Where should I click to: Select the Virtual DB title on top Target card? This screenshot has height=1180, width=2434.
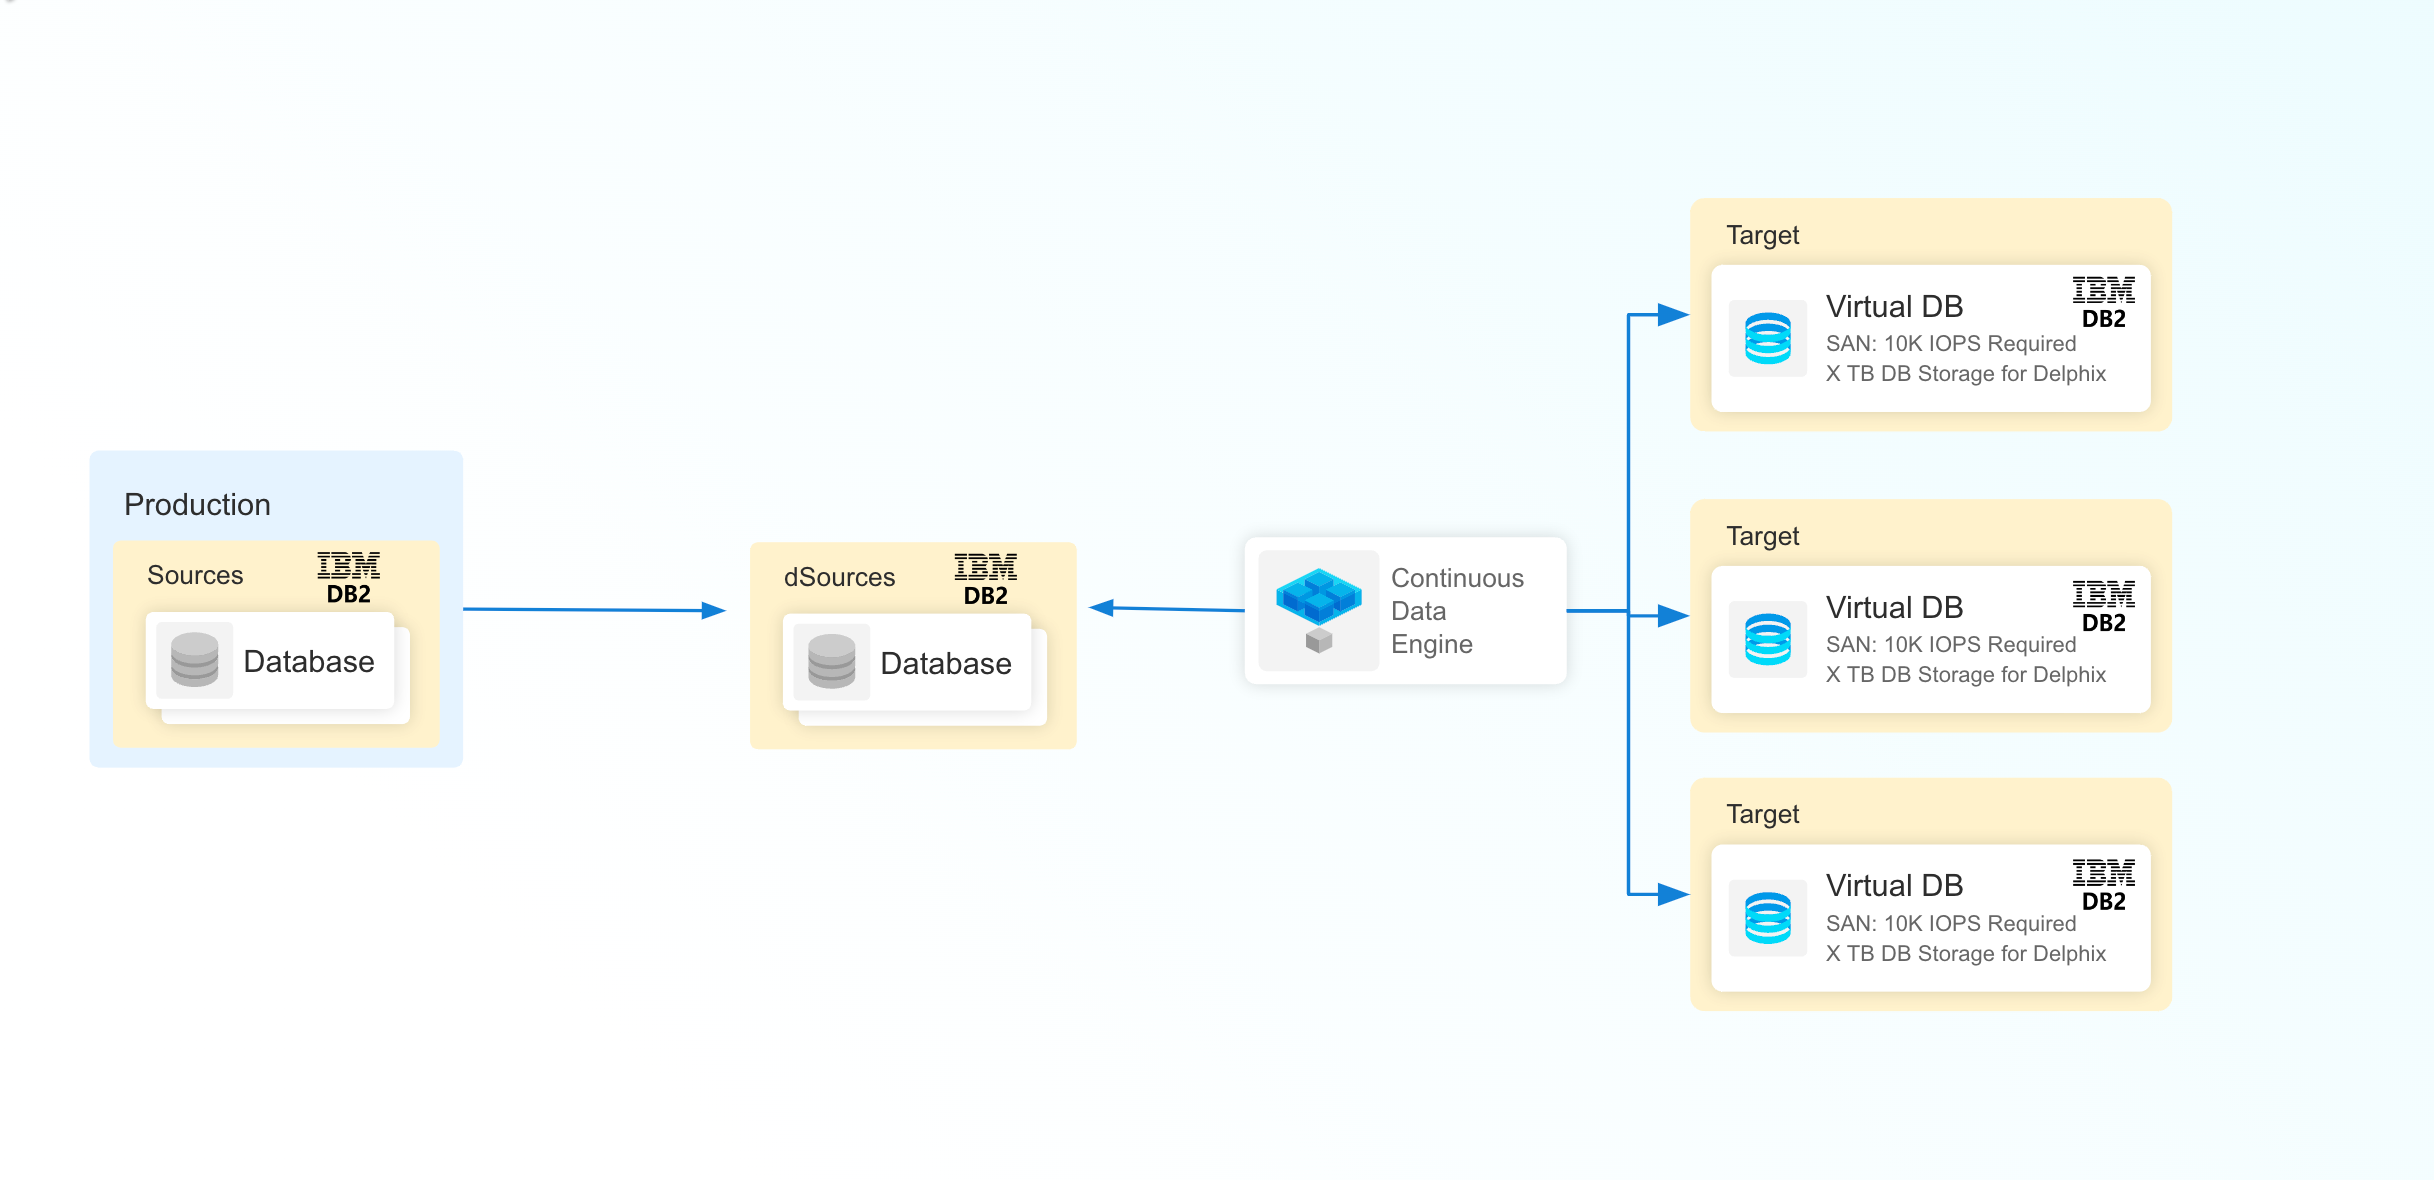[x=1893, y=306]
